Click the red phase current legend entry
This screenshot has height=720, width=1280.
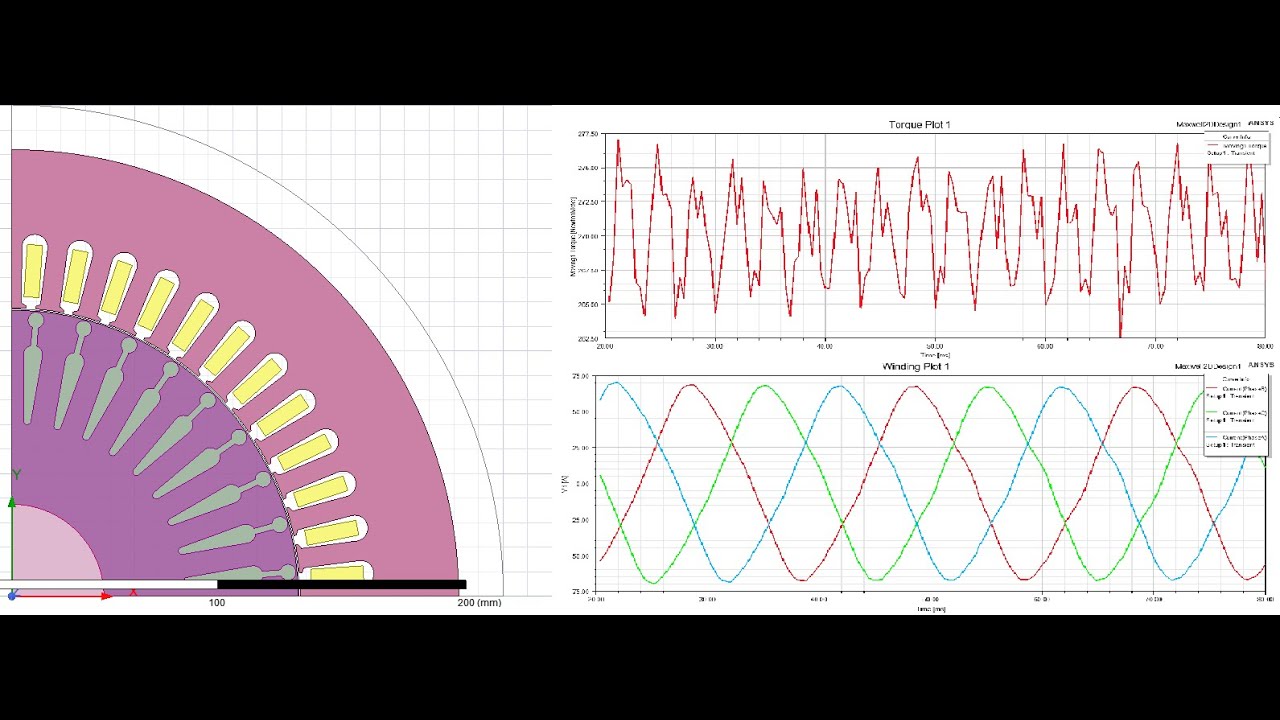1237,392
